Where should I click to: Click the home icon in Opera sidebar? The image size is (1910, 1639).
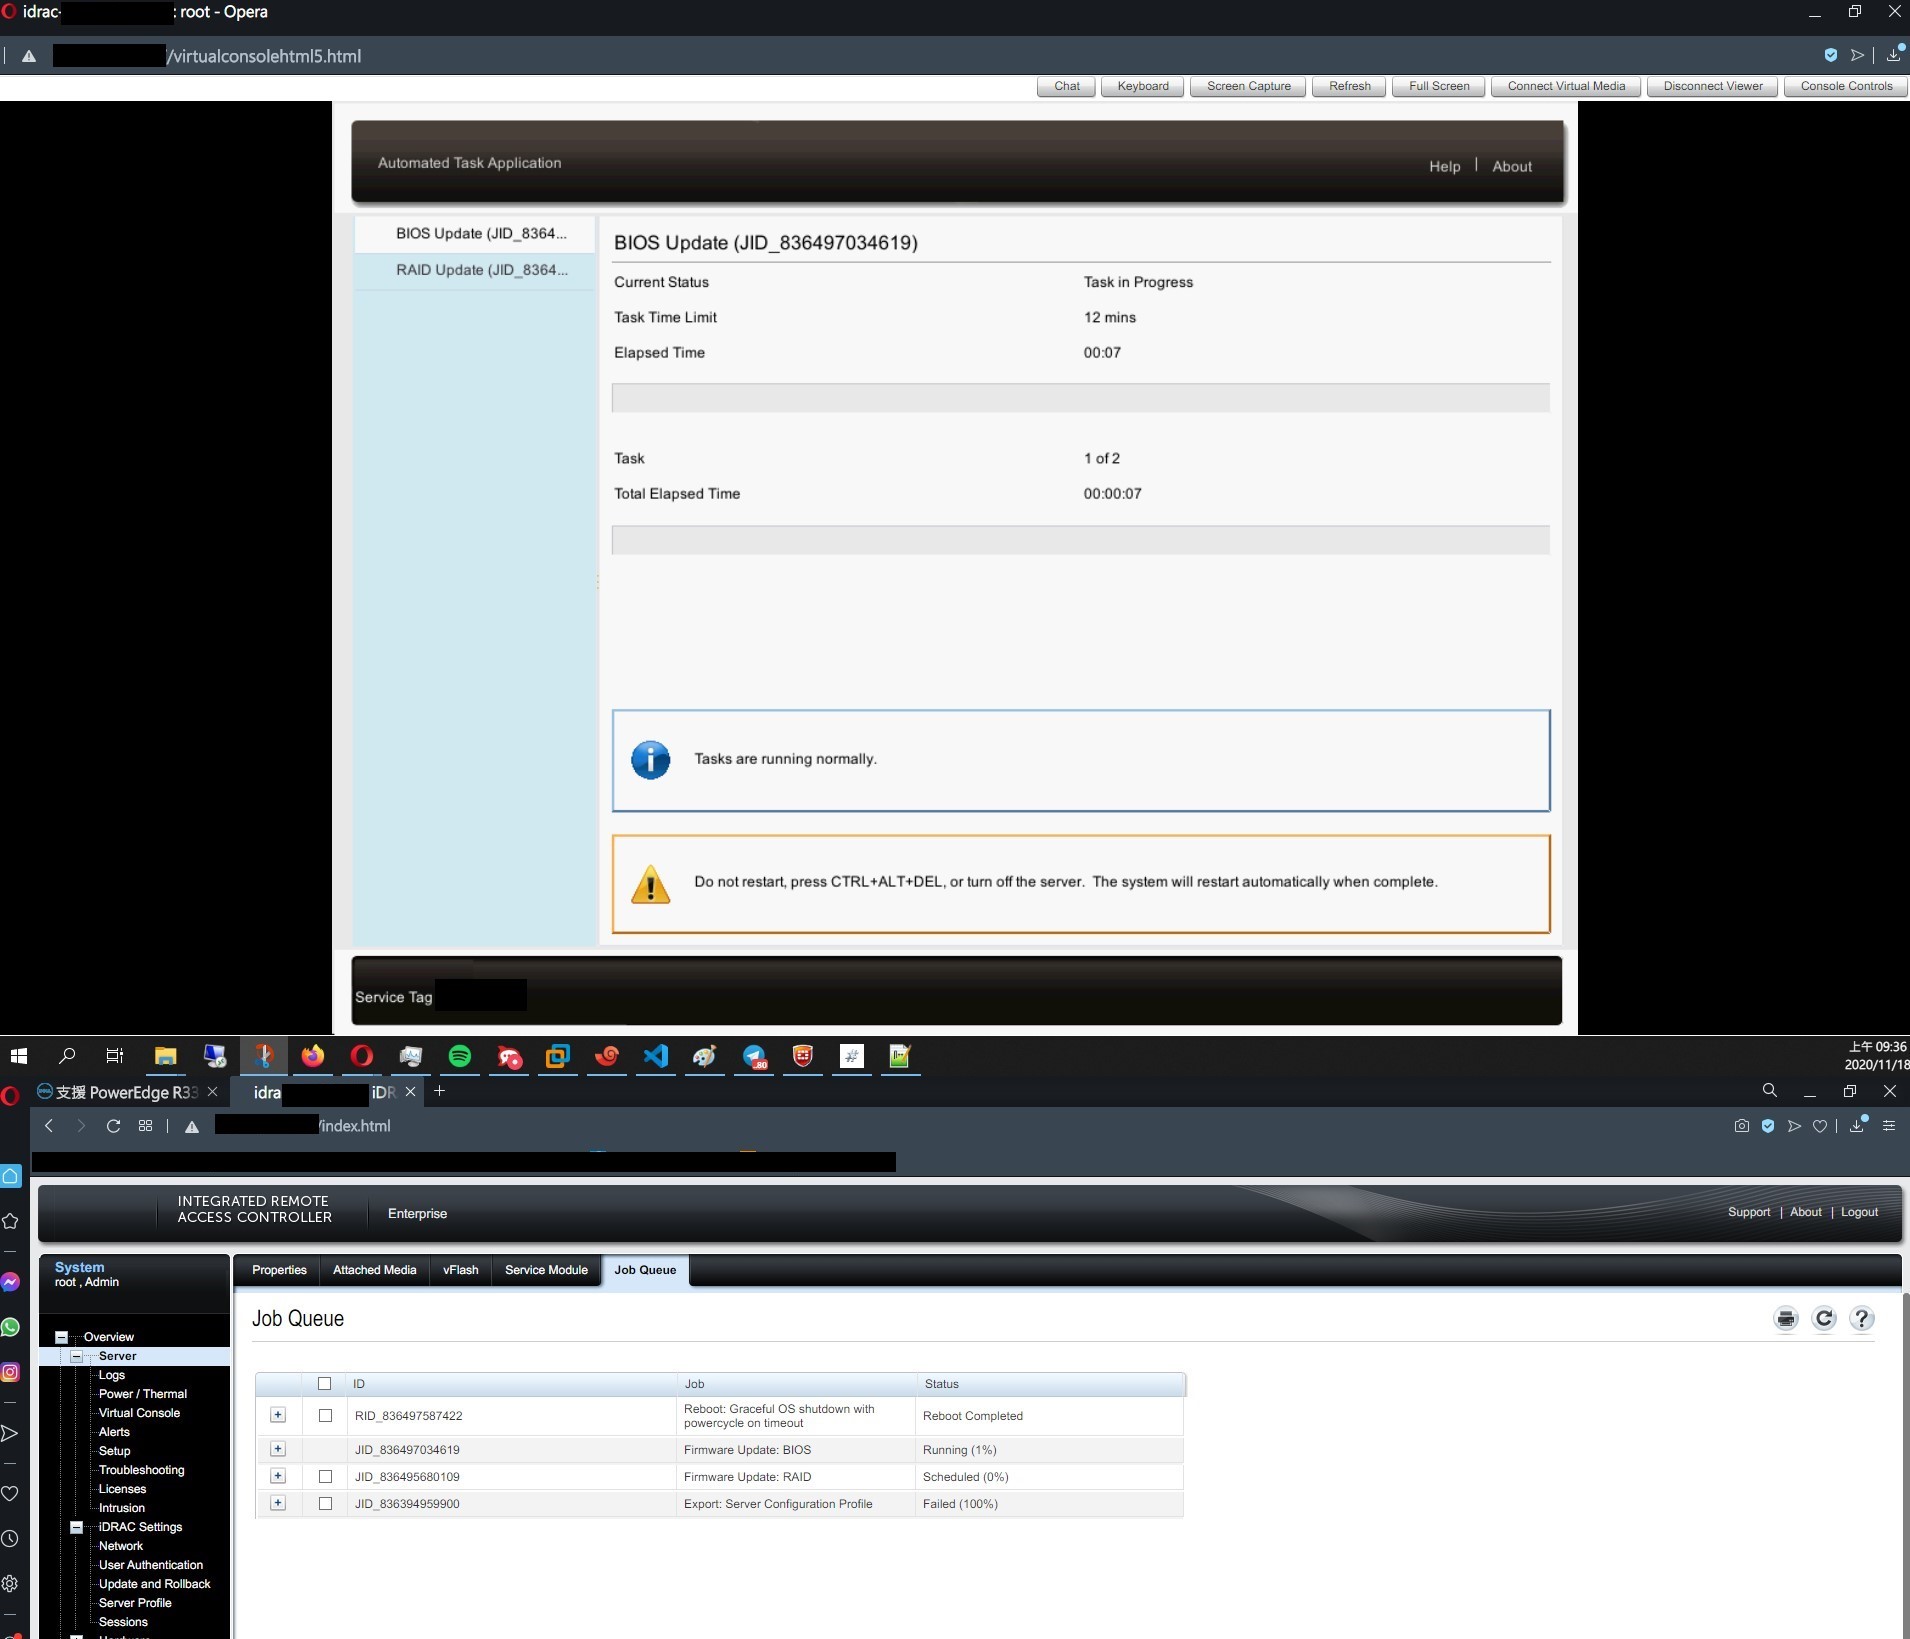[11, 1176]
